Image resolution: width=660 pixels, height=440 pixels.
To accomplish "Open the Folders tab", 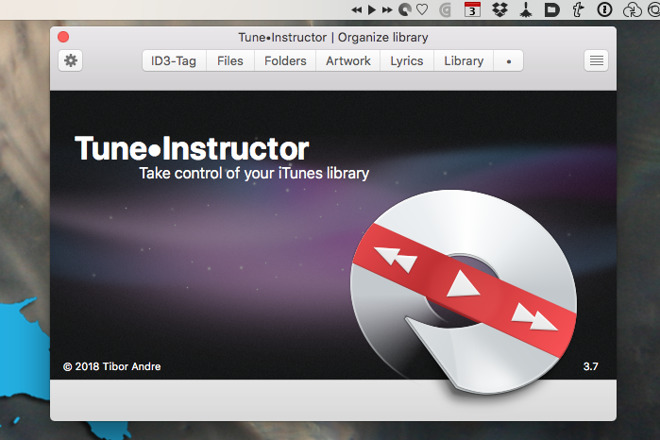I will 285,61.
